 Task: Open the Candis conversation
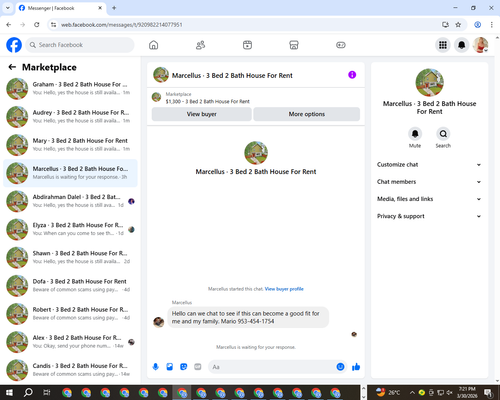coord(70,370)
